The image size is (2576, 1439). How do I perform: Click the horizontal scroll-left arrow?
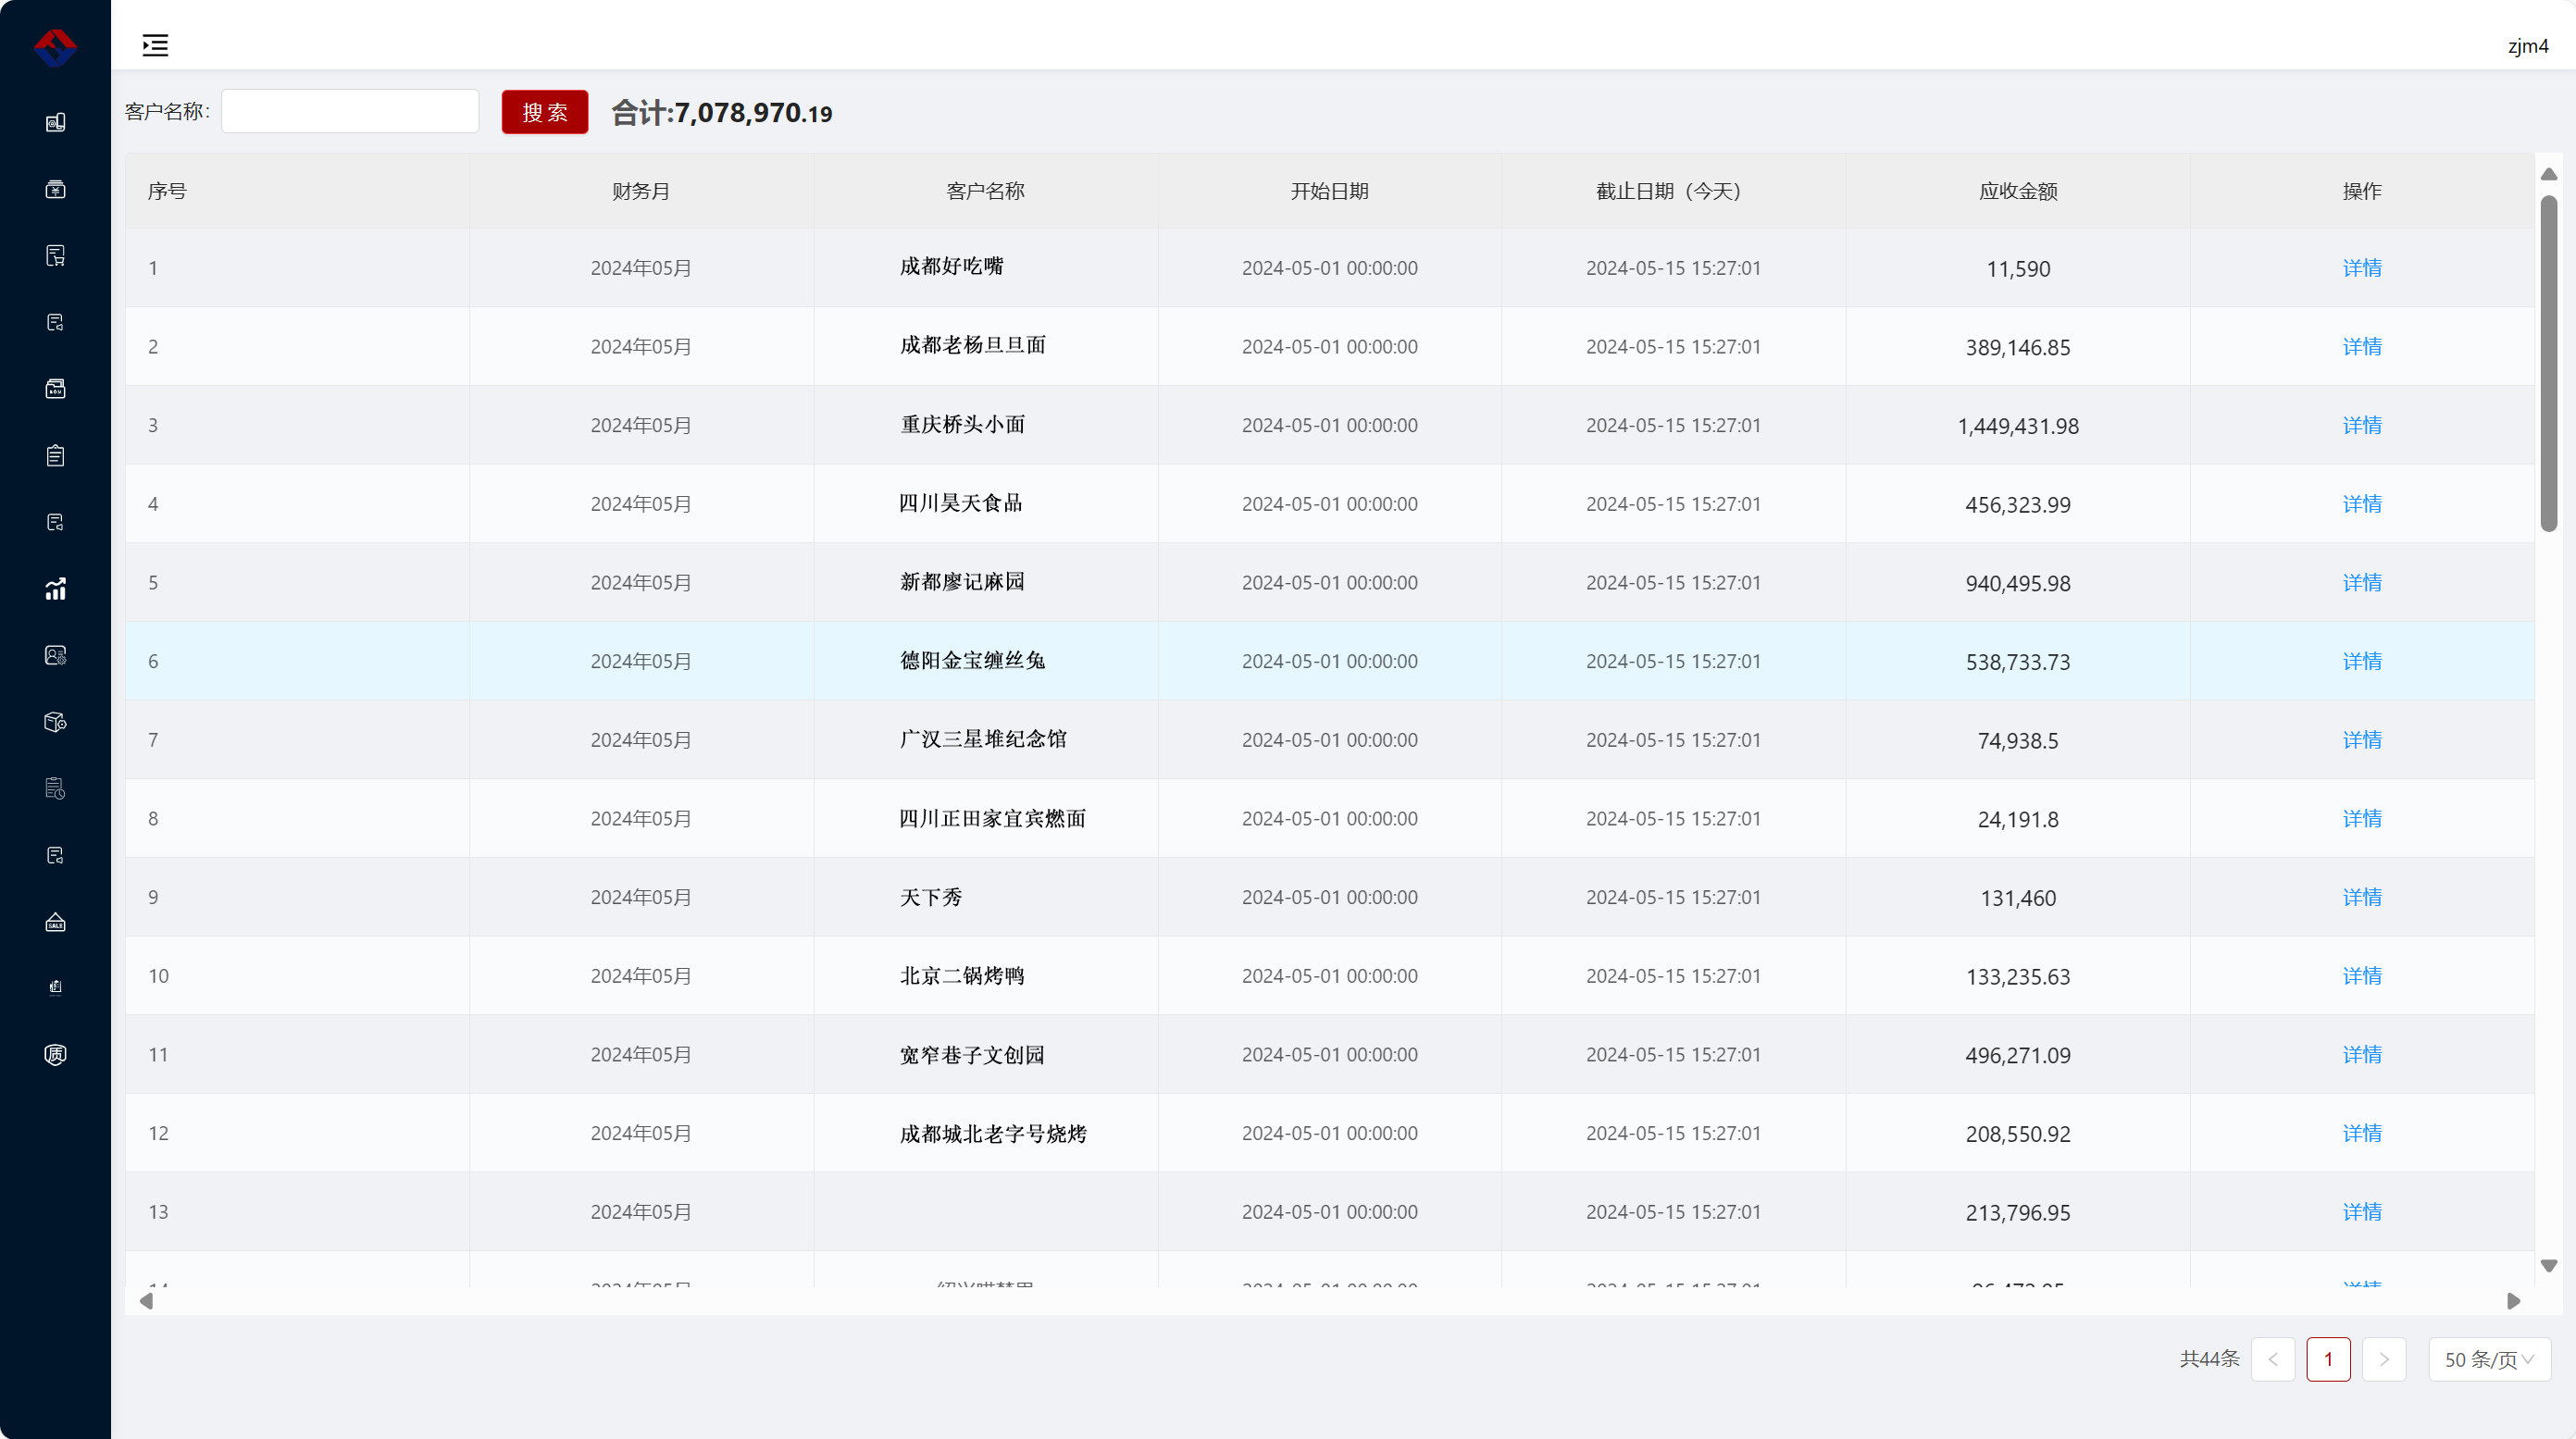click(146, 1301)
